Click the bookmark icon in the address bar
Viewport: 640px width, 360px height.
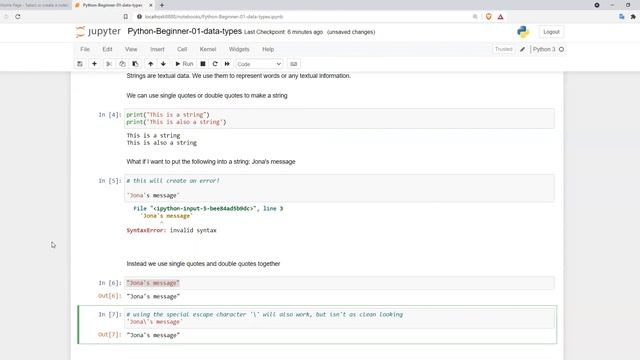pos(126,17)
